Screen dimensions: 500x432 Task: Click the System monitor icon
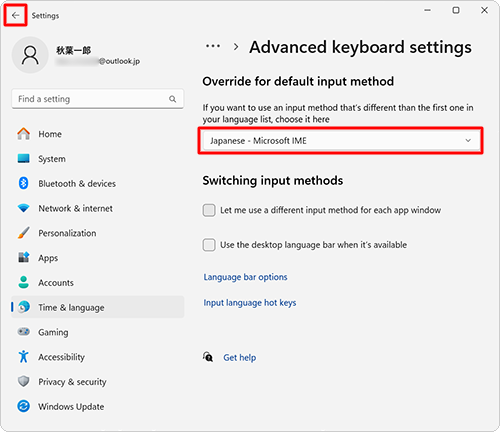(23, 158)
